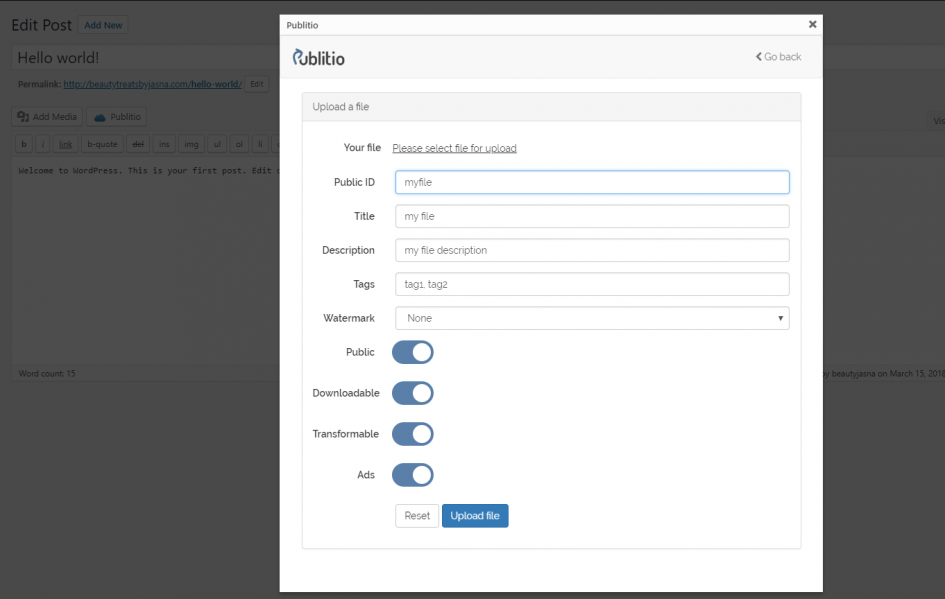945x599 pixels.
Task: Select the Description input box
Action: tap(592, 250)
